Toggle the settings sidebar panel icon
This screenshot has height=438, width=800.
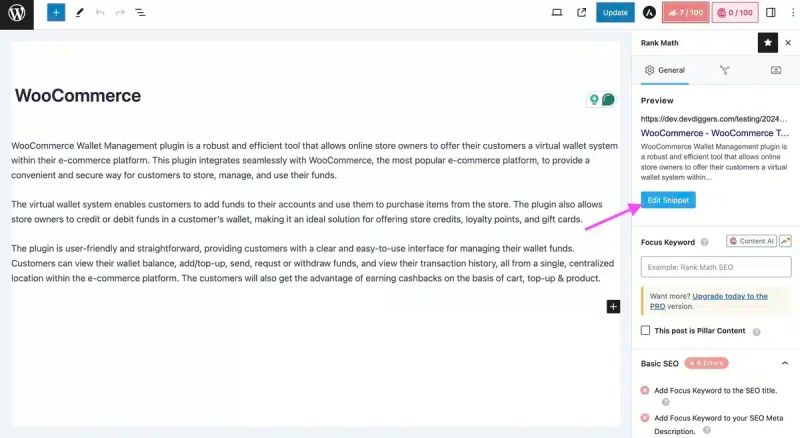tap(771, 12)
